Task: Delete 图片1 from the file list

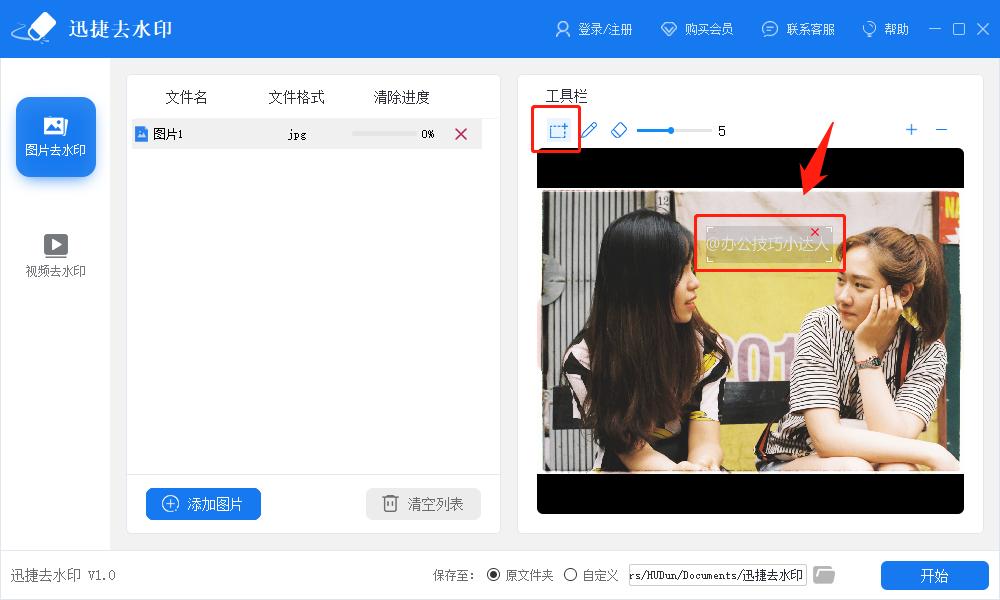Action: click(461, 133)
